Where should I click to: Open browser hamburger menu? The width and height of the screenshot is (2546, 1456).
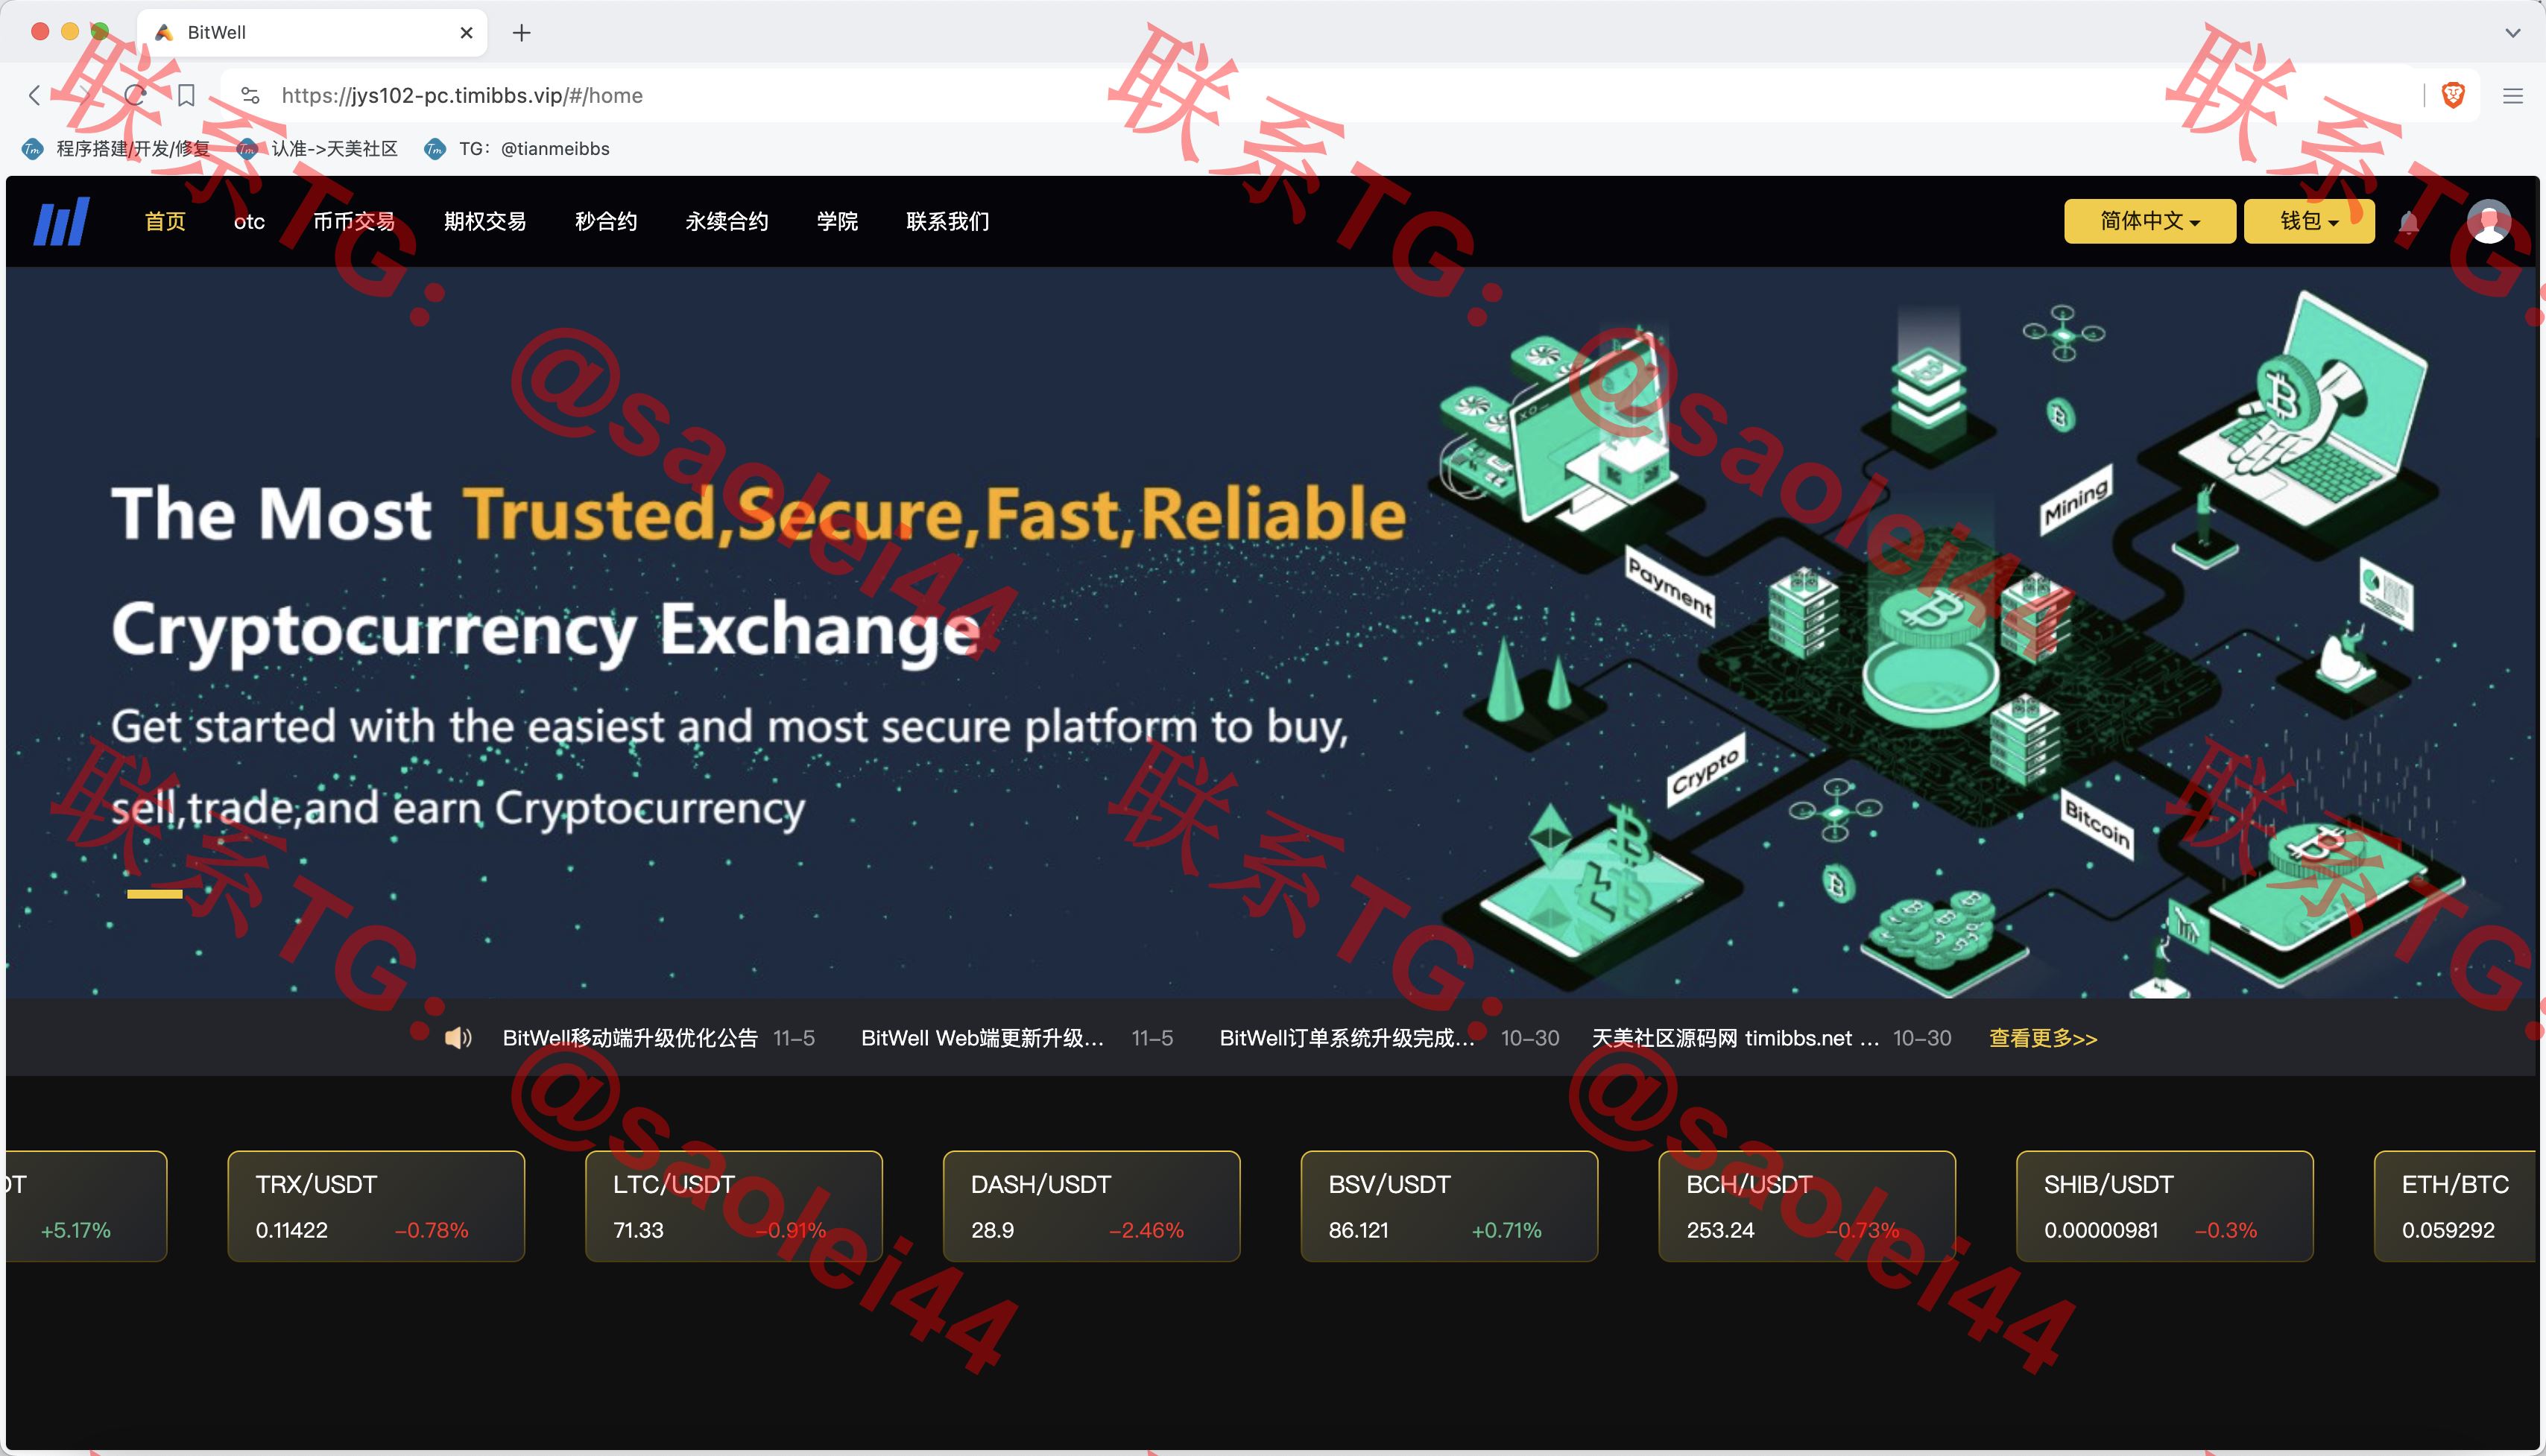[2512, 95]
